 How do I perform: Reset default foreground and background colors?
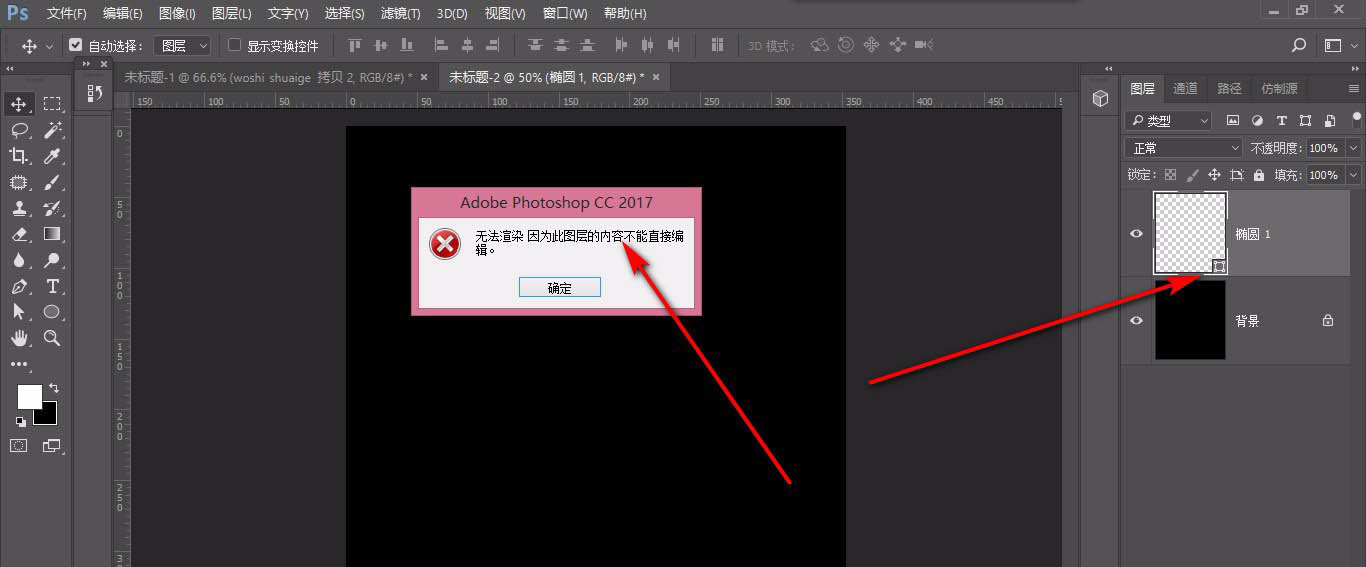click(x=21, y=422)
